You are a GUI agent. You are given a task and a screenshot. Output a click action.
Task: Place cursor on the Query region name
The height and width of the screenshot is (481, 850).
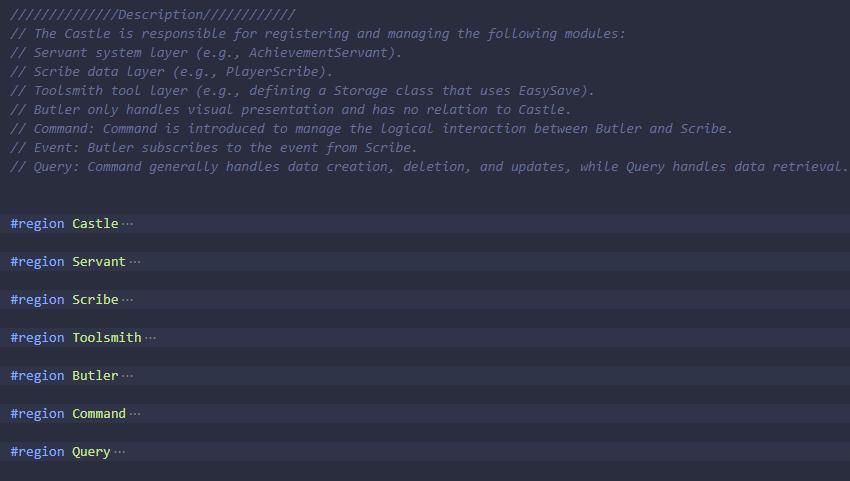point(91,452)
